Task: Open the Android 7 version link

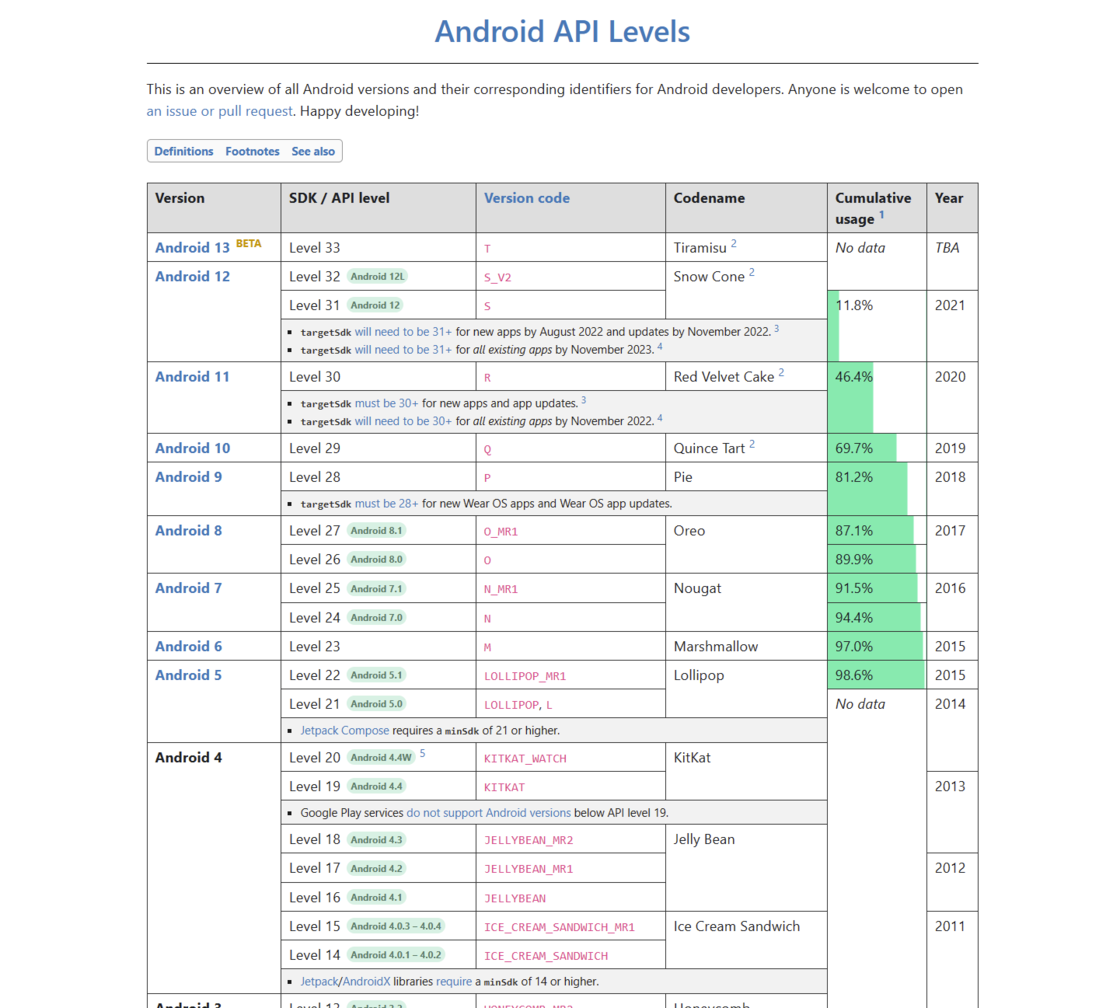Action: pyautogui.click(x=189, y=588)
